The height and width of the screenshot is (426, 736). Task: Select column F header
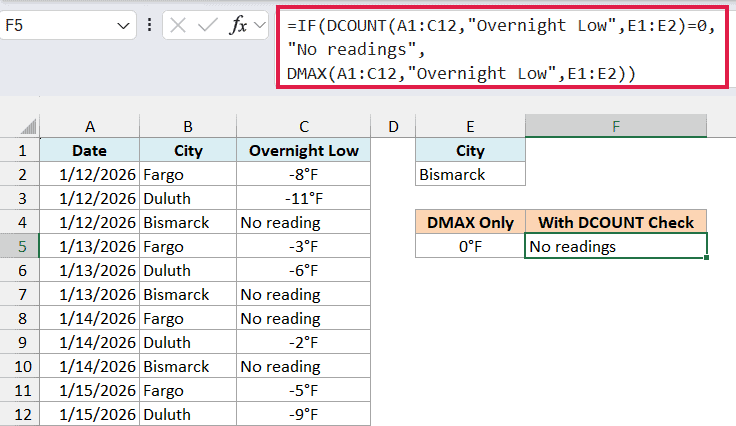616,126
